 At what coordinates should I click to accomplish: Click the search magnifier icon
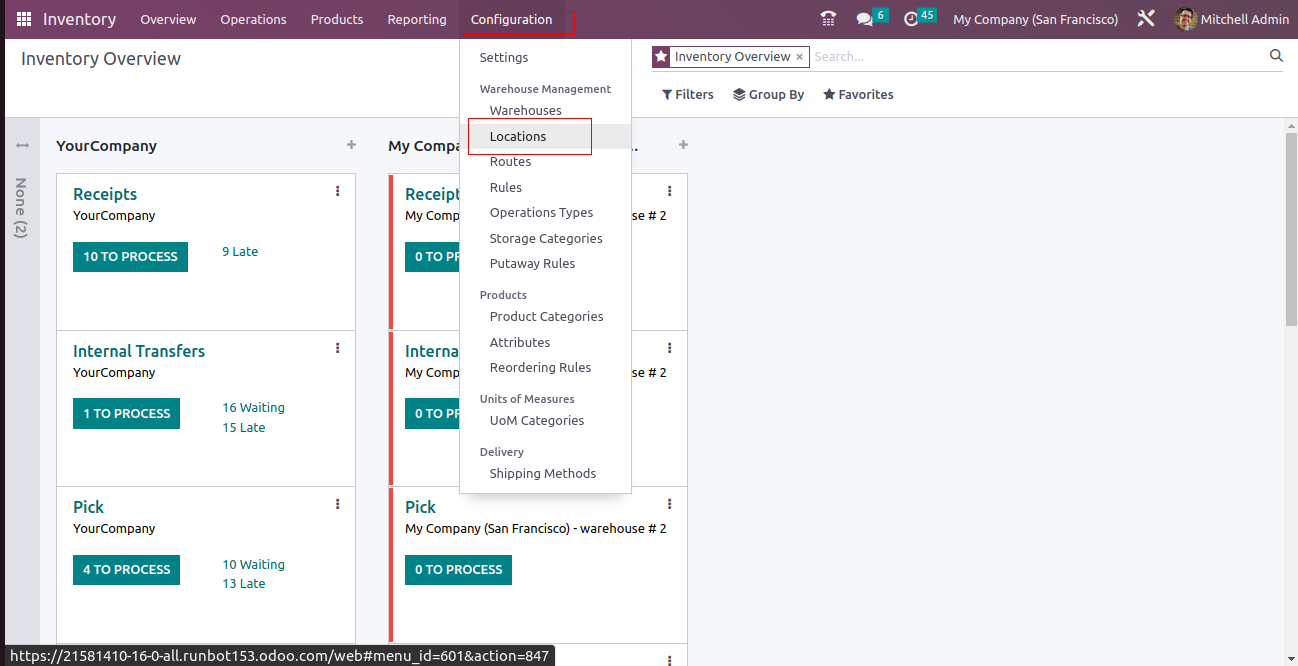[1276, 56]
